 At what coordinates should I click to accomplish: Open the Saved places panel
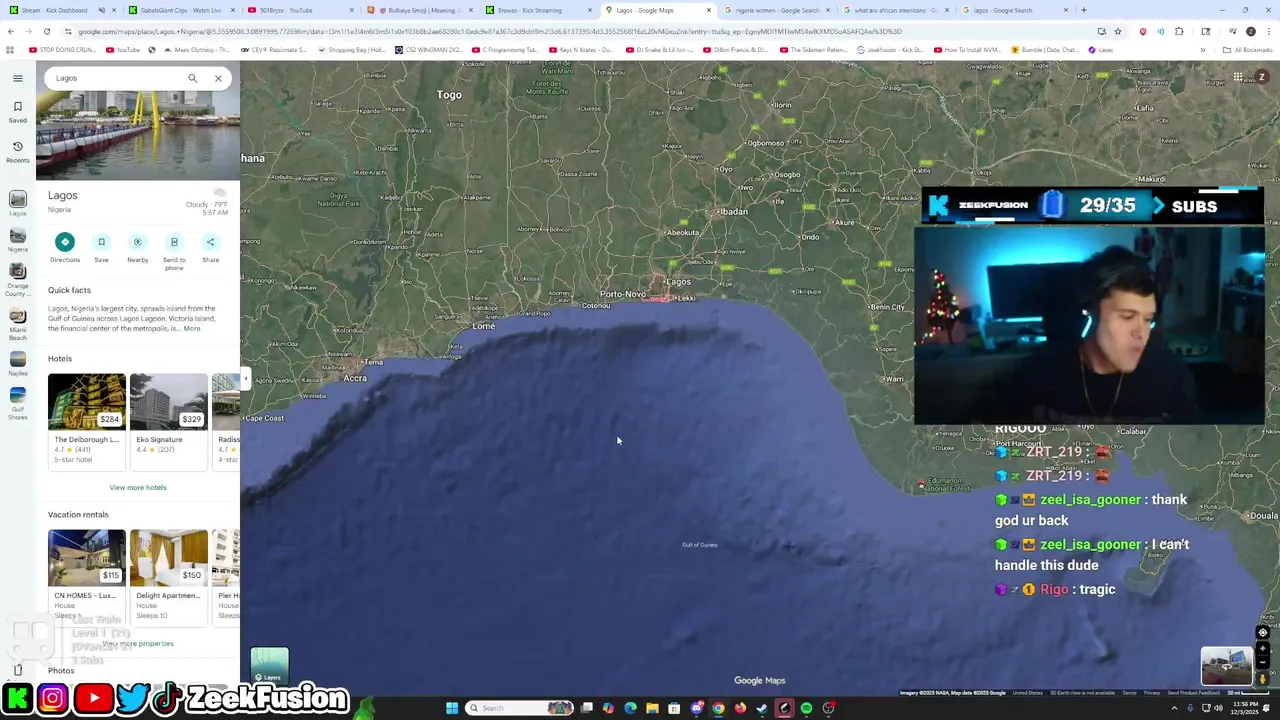pos(18,111)
